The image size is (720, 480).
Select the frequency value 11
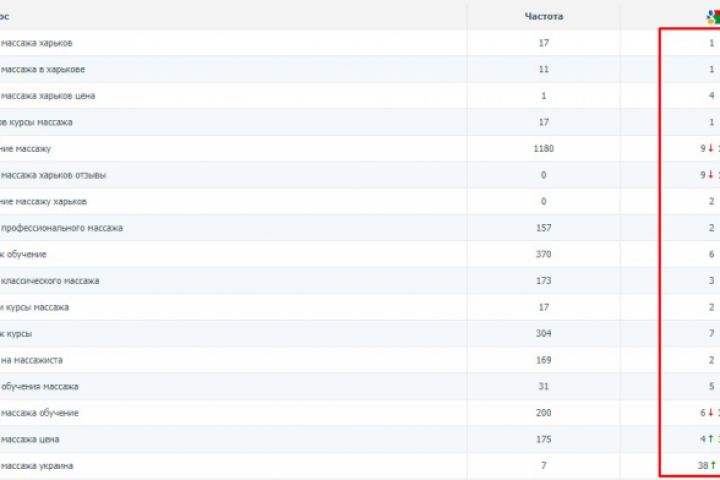544,69
